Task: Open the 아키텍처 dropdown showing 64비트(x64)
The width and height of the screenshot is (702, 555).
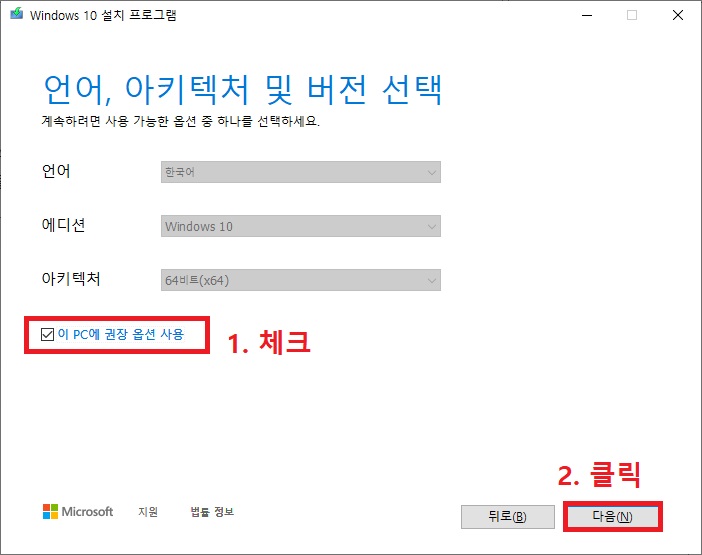Action: coord(301,280)
